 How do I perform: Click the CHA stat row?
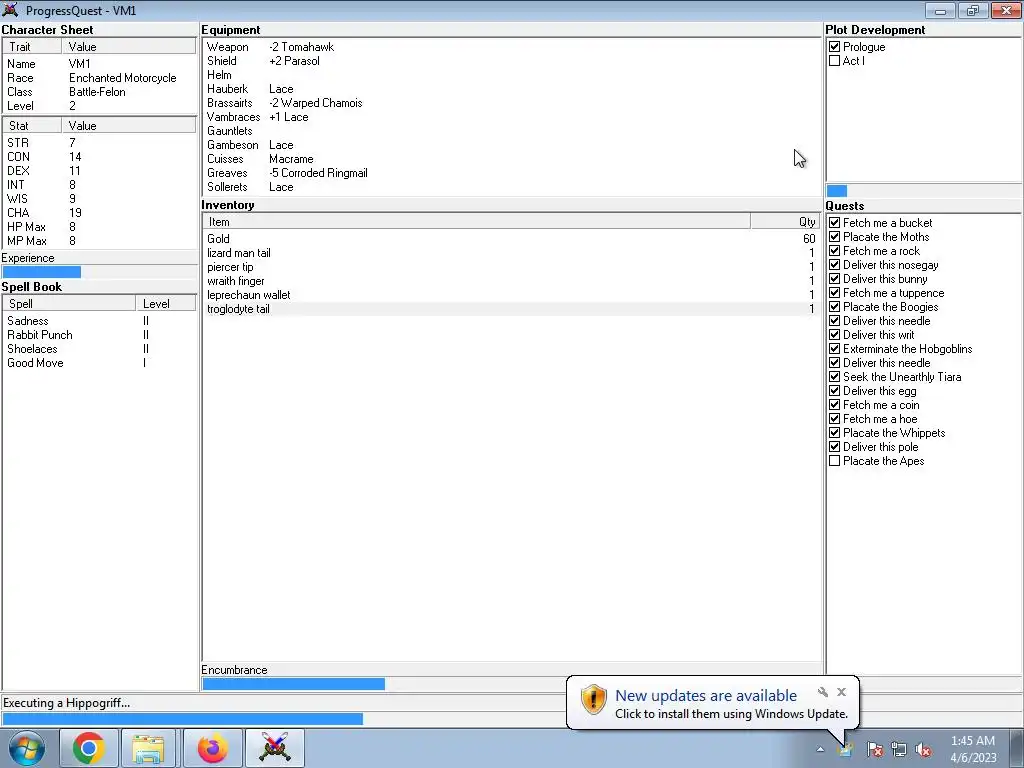click(x=99, y=213)
